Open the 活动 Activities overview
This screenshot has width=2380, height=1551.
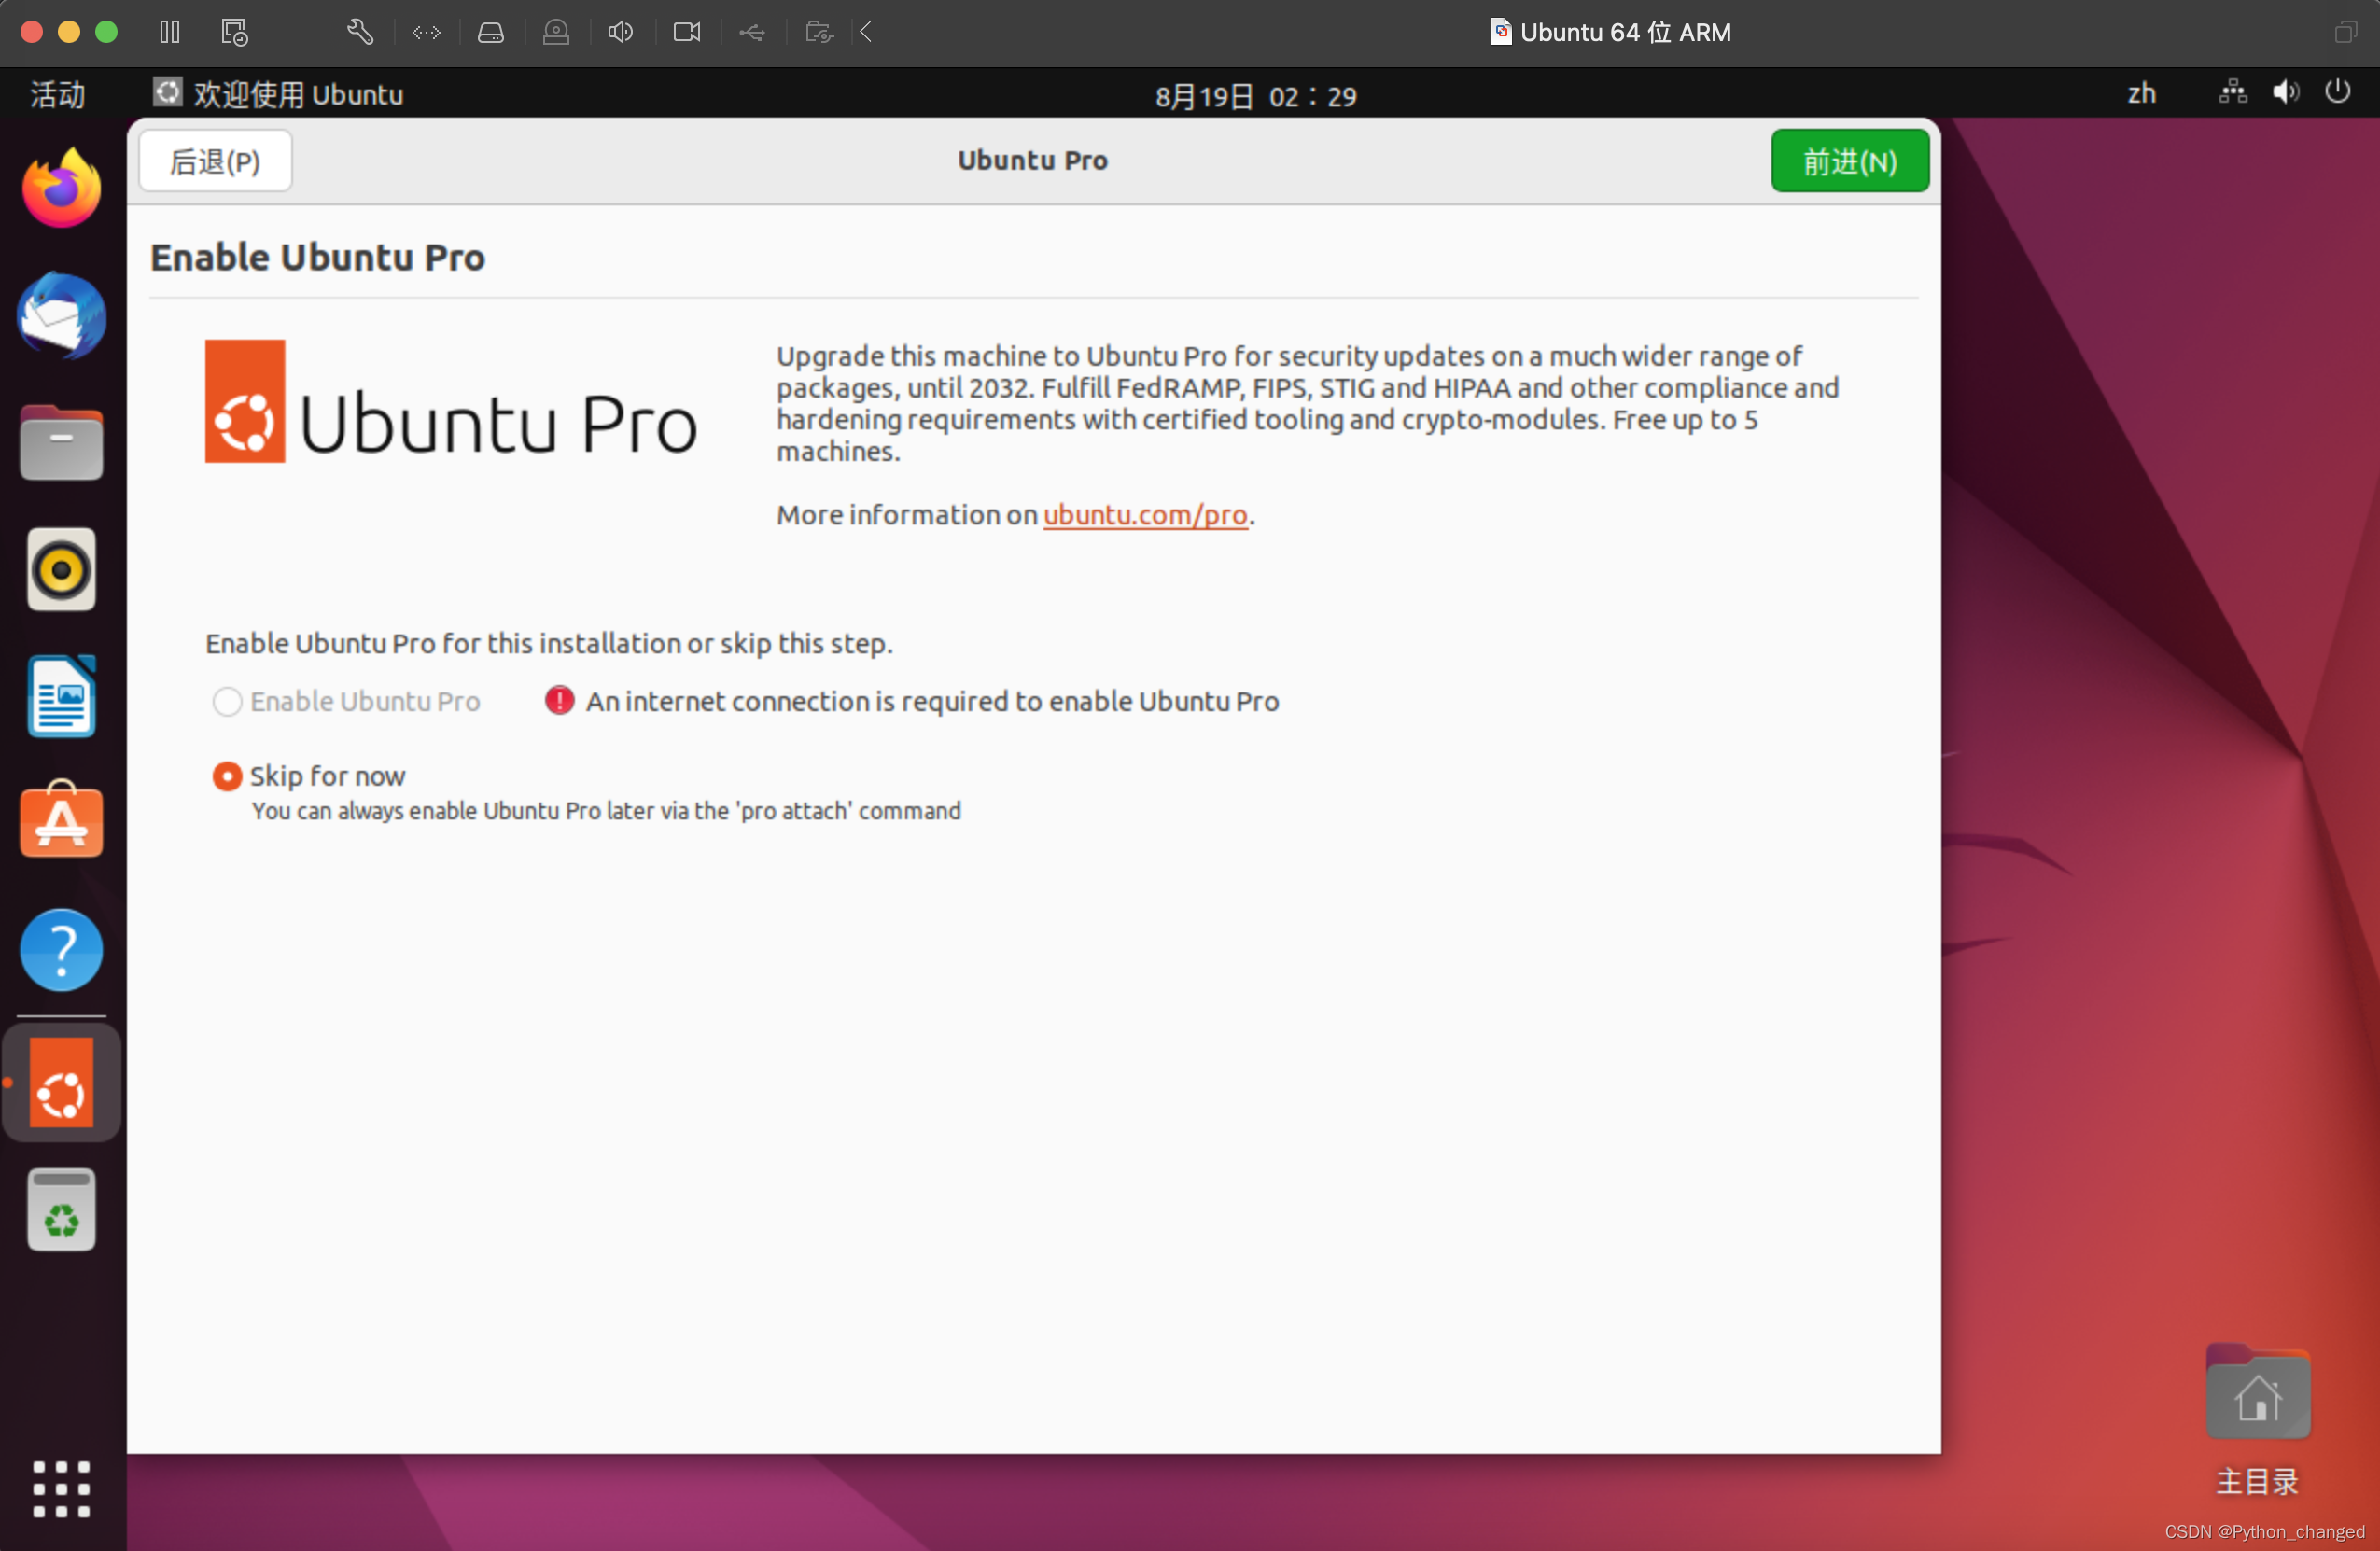click(57, 95)
